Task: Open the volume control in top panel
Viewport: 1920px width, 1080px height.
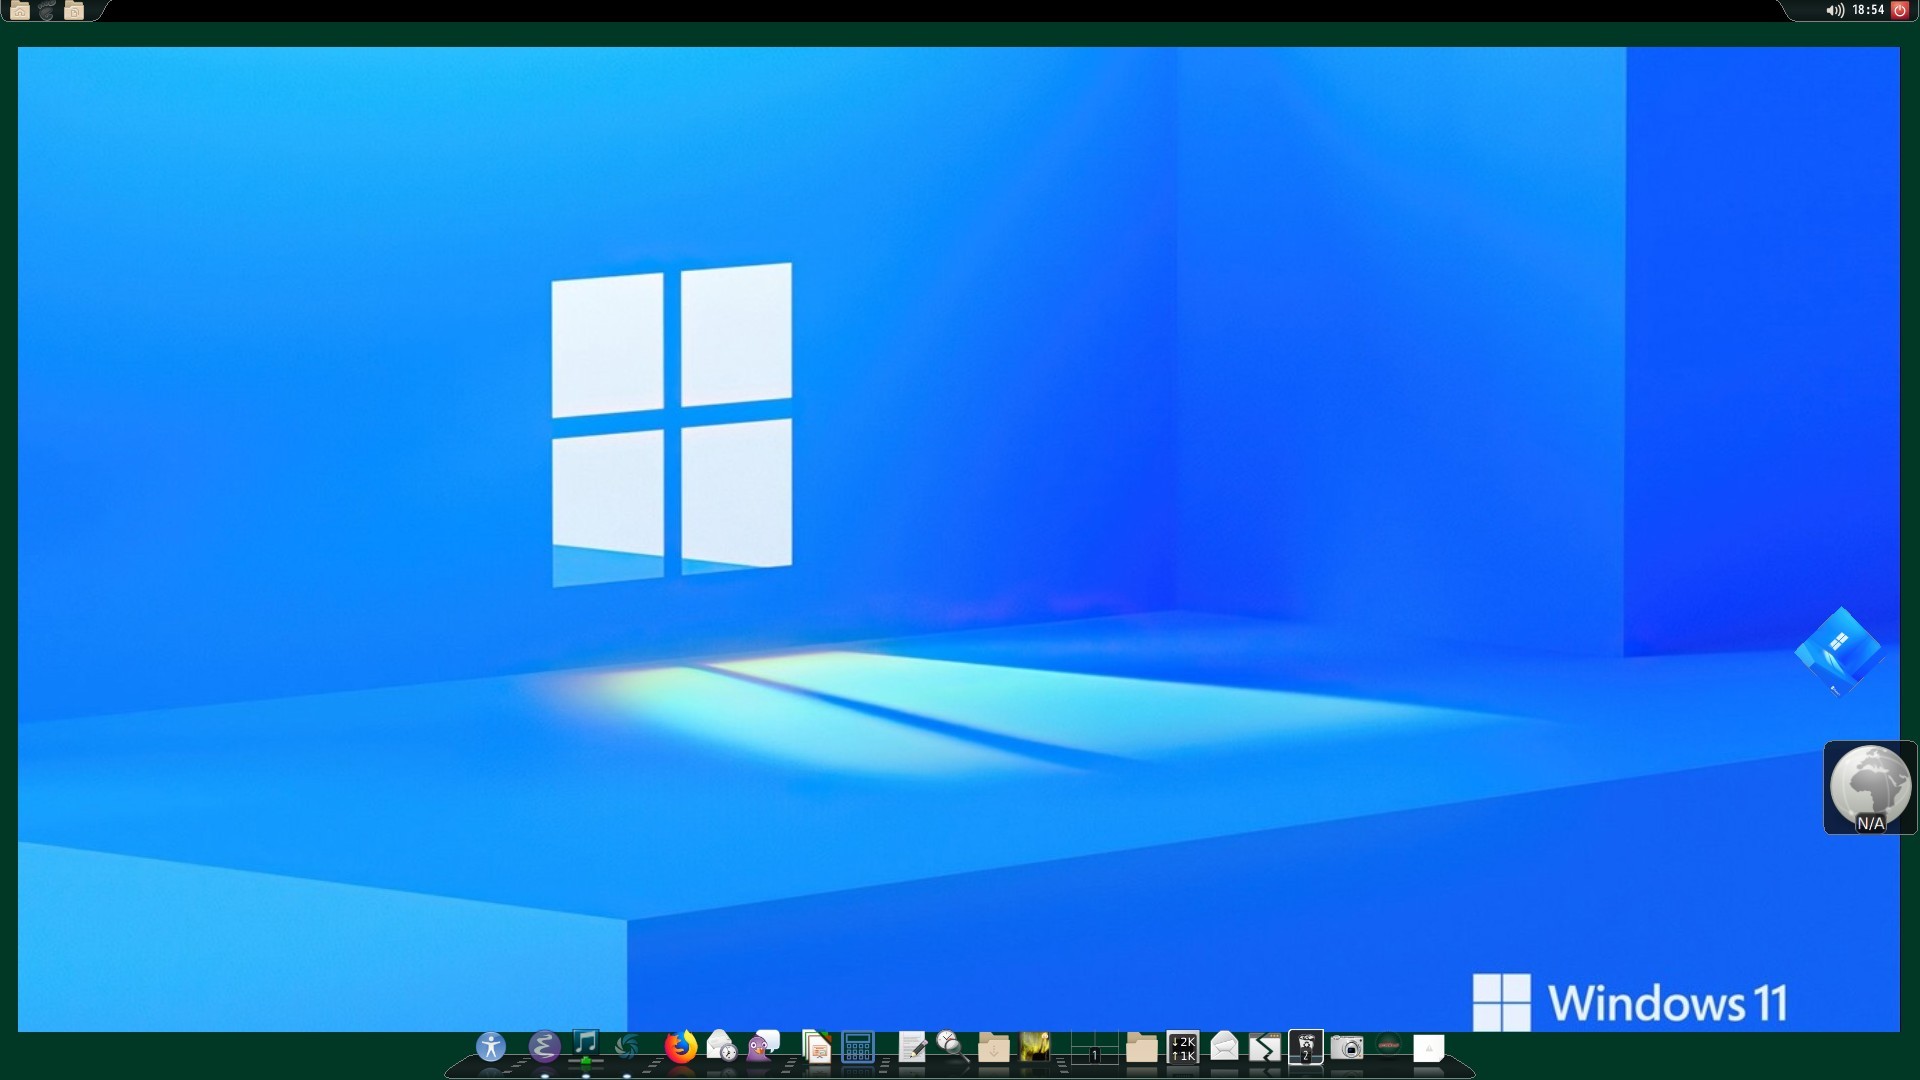Action: (1835, 10)
